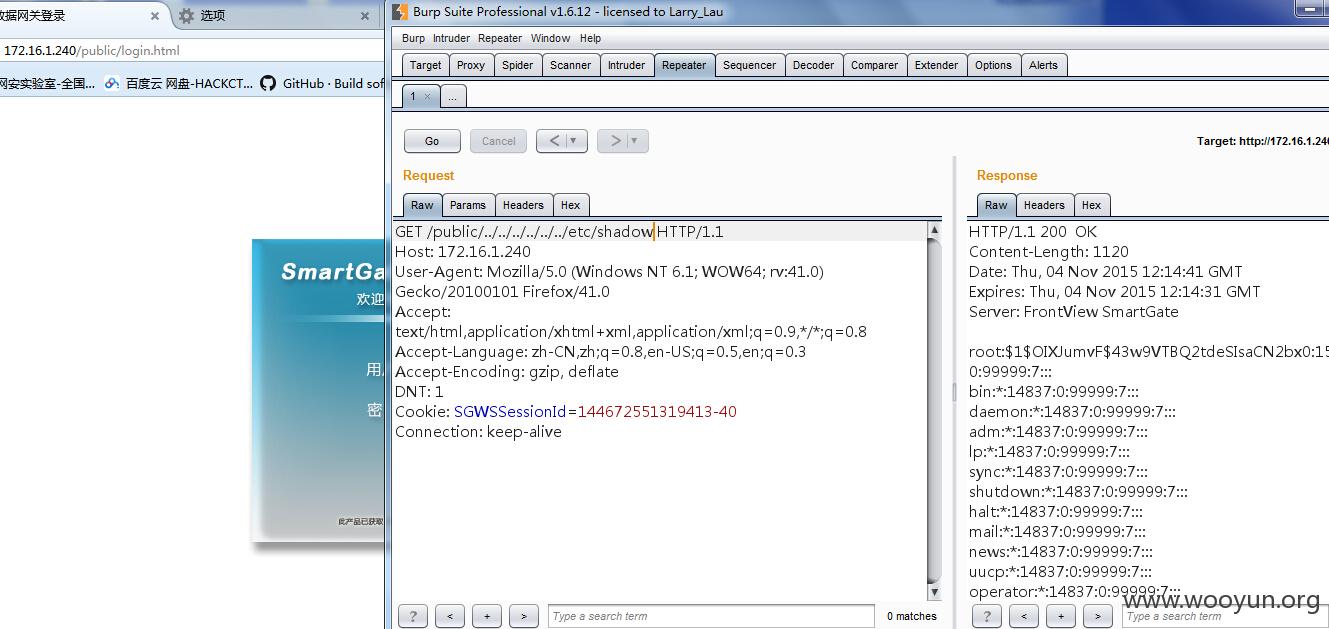Click the Connection: keep-alive header line
The width and height of the screenshot is (1329, 629).
478,432
